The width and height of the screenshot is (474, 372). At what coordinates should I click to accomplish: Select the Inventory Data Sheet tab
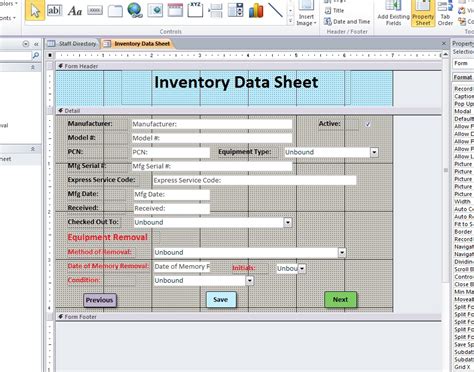138,44
